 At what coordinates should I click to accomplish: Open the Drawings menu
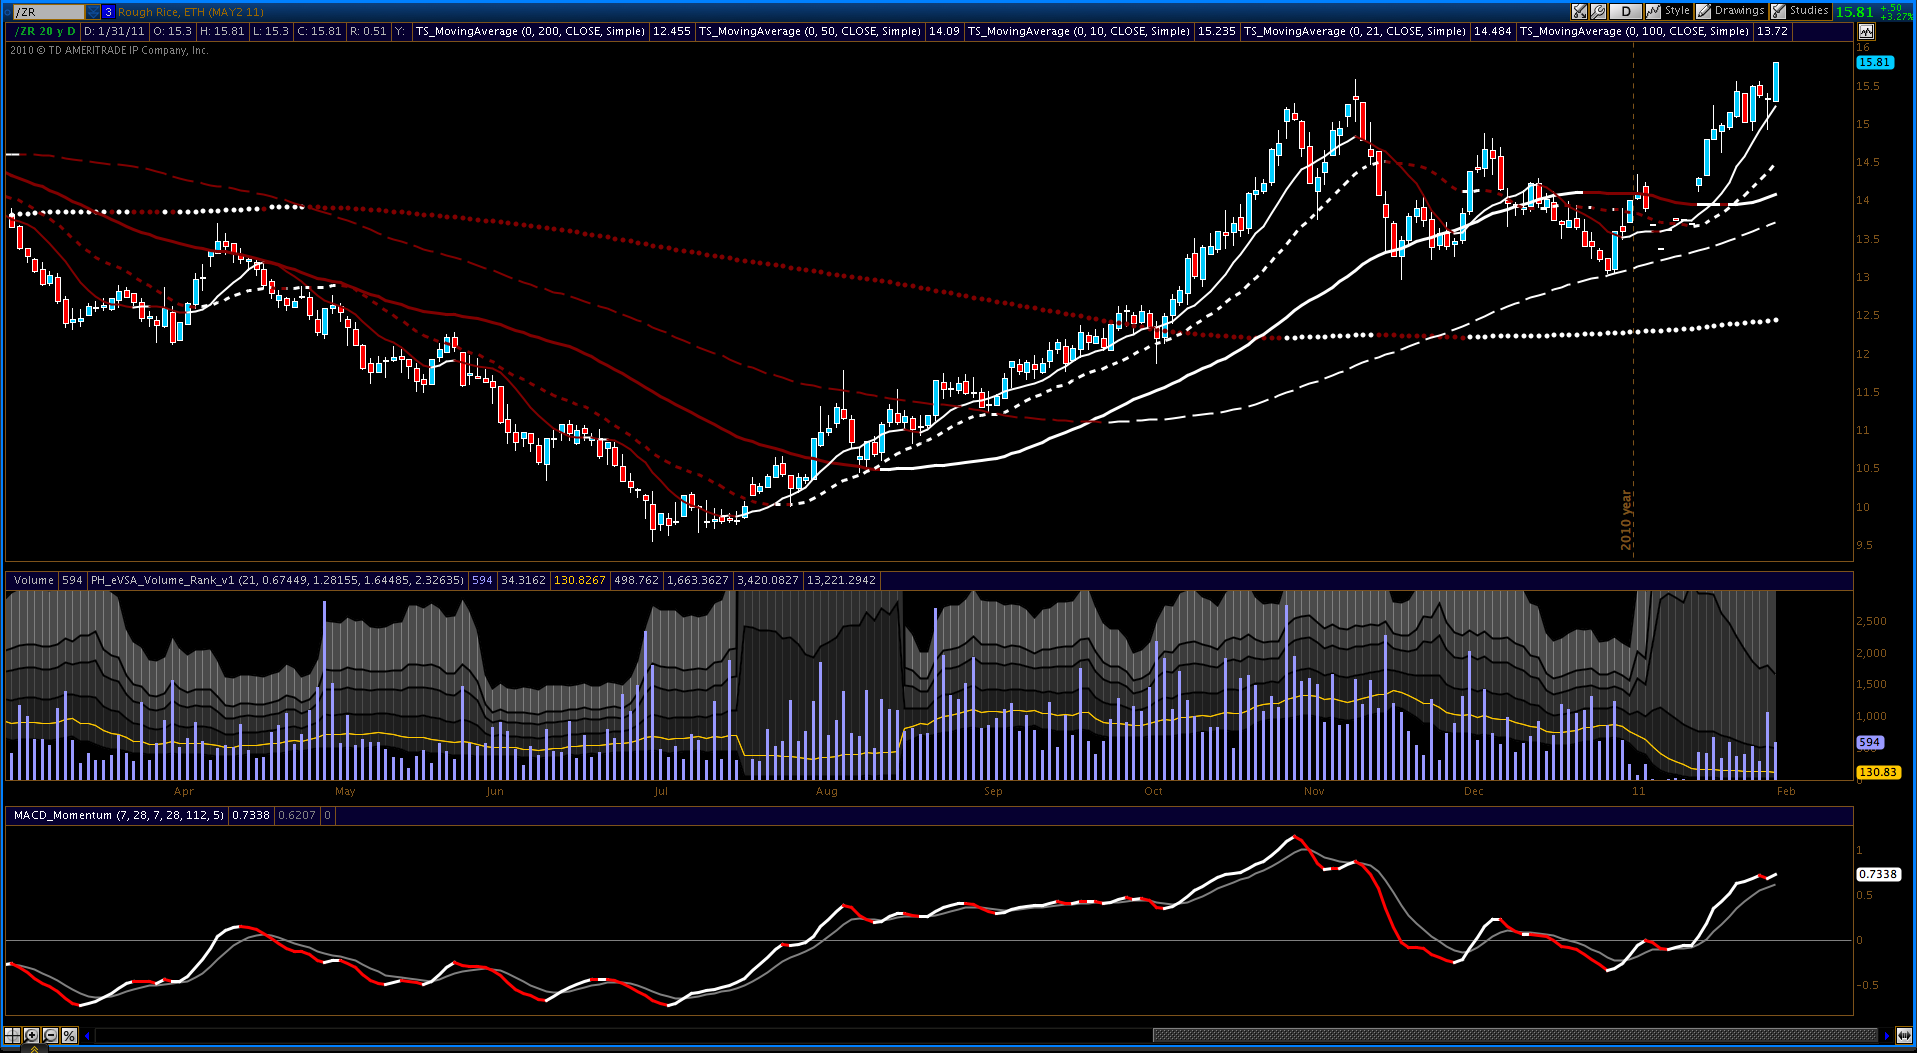coord(1731,11)
